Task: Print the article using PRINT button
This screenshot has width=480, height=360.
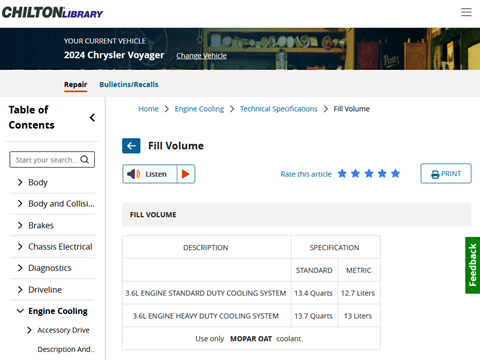Action: (x=446, y=173)
